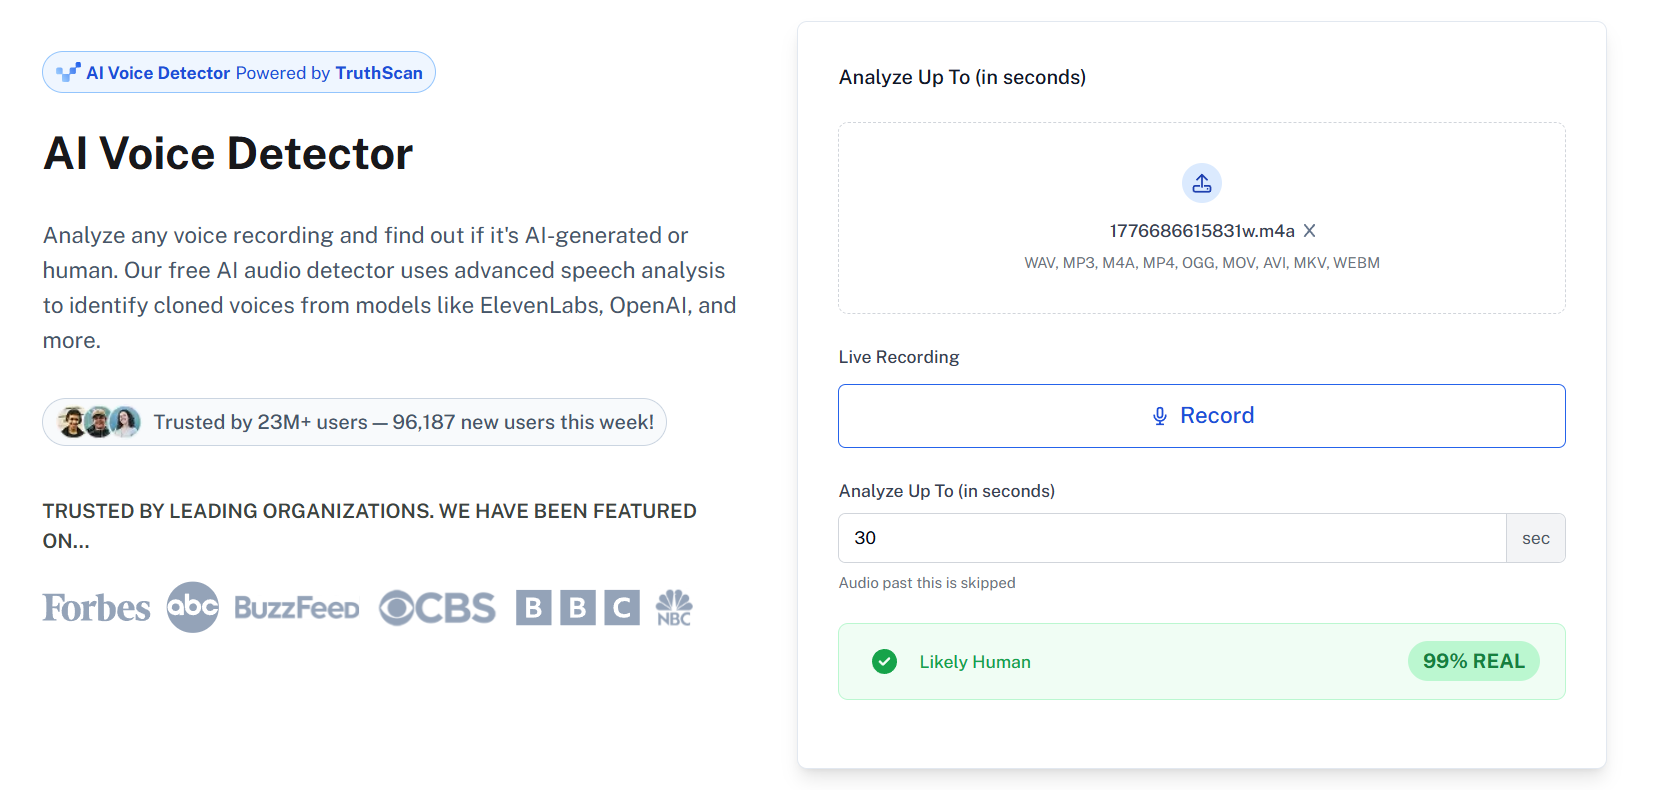Viewport: 1661px width, 790px height.
Task: Click the uploaded filename 1776686615831w.m4a
Action: [1201, 231]
